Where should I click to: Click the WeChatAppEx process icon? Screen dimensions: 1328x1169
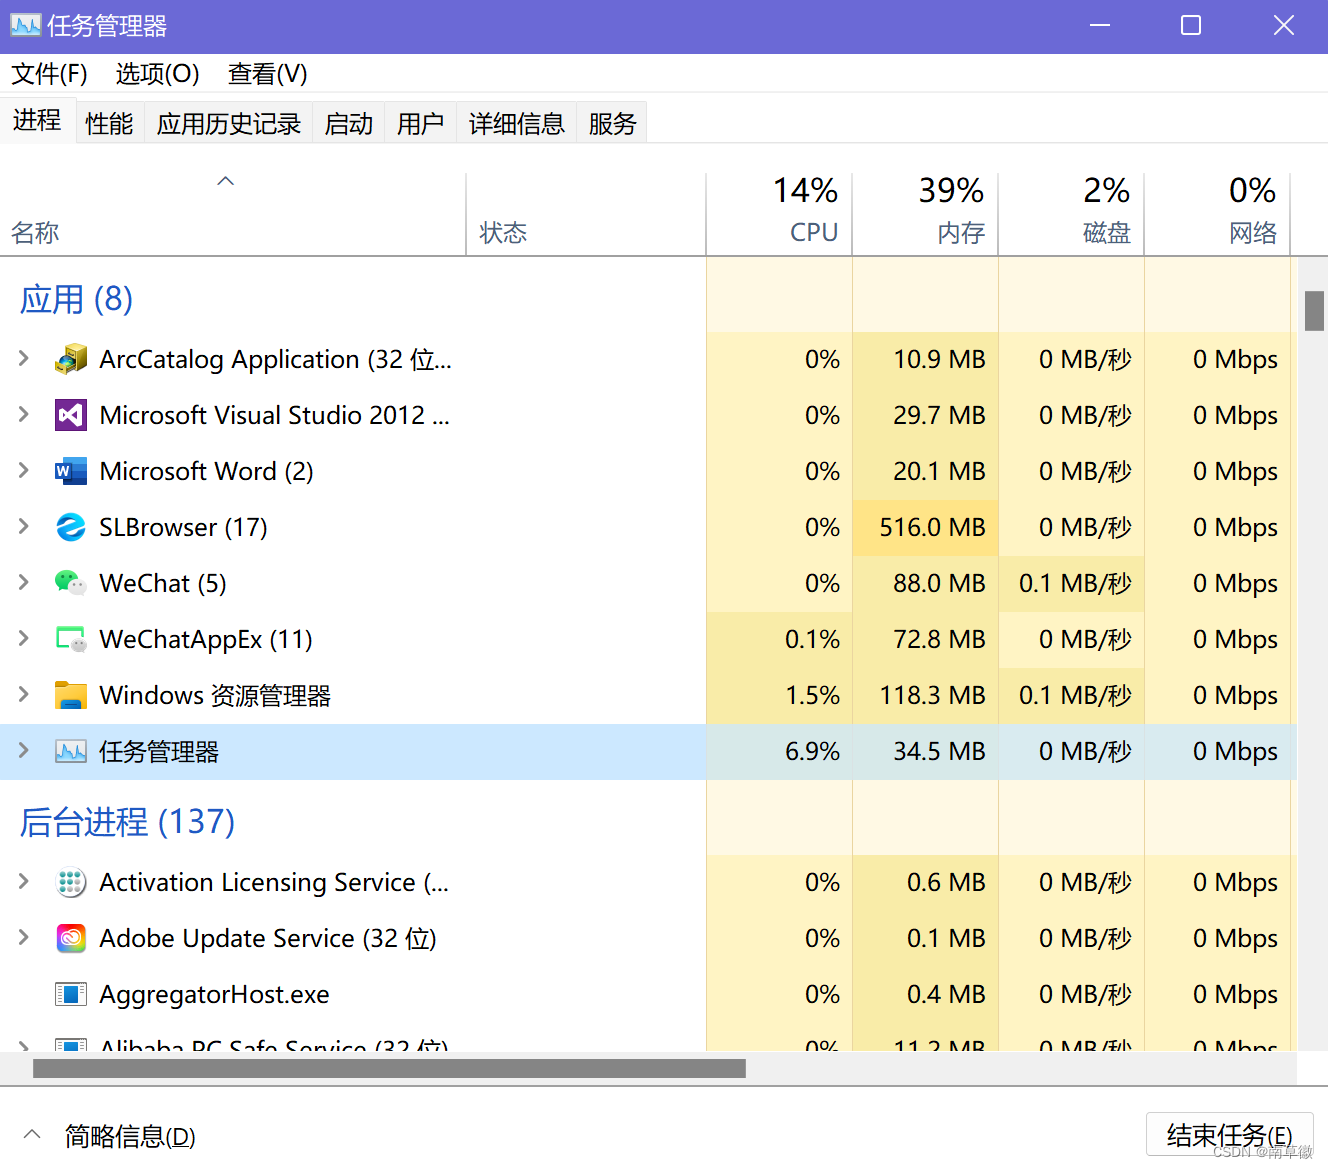tap(71, 639)
